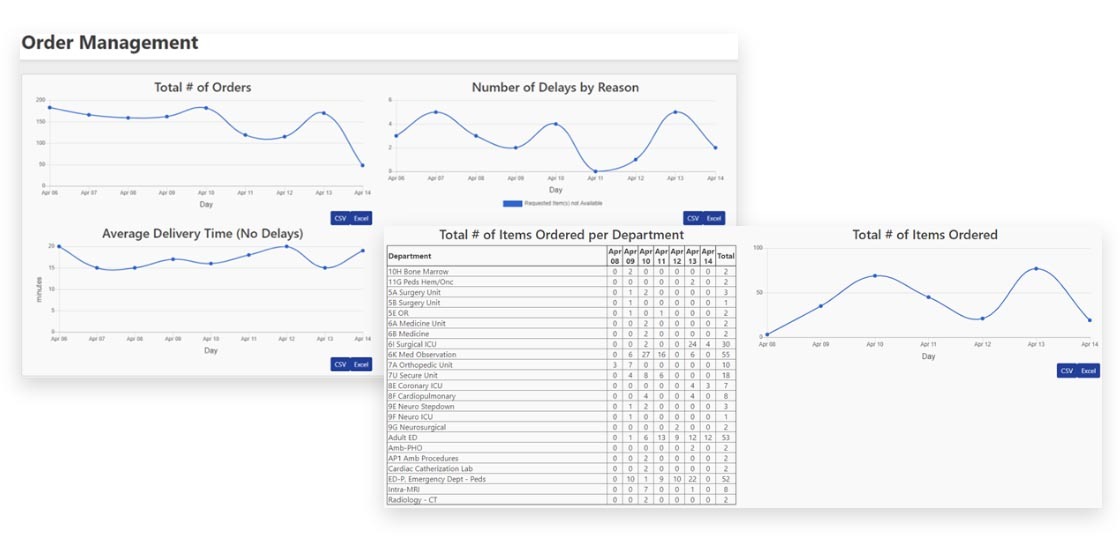The width and height of the screenshot is (1120, 540).
Task: Export Total # of Orders chart to Excel
Action: click(x=361, y=219)
